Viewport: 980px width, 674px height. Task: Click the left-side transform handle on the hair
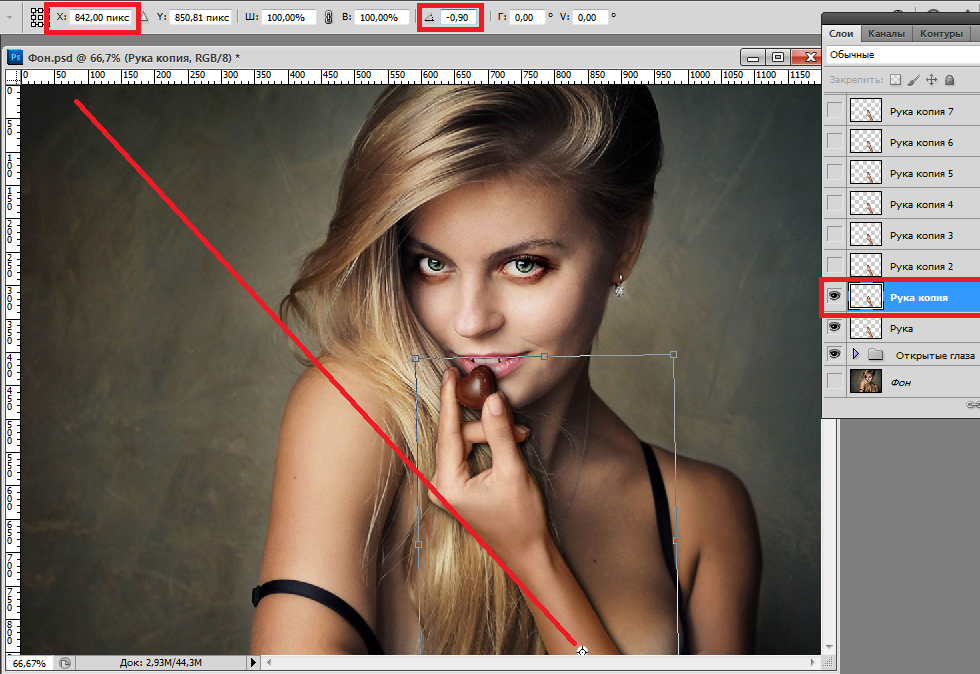point(418,545)
